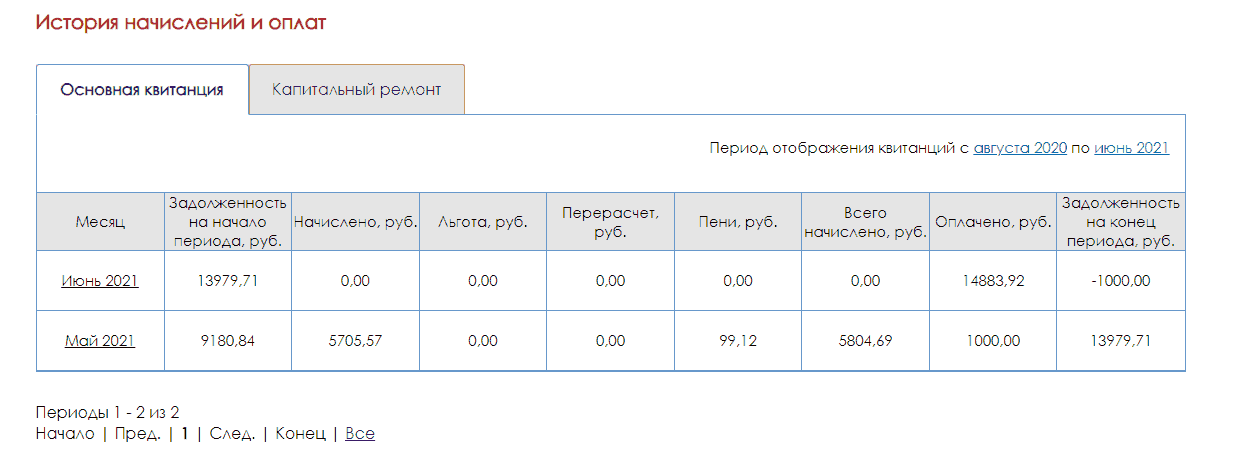Click the 14883,92 paid amount cell
This screenshot has width=1241, height=473.
pyautogui.click(x=993, y=281)
